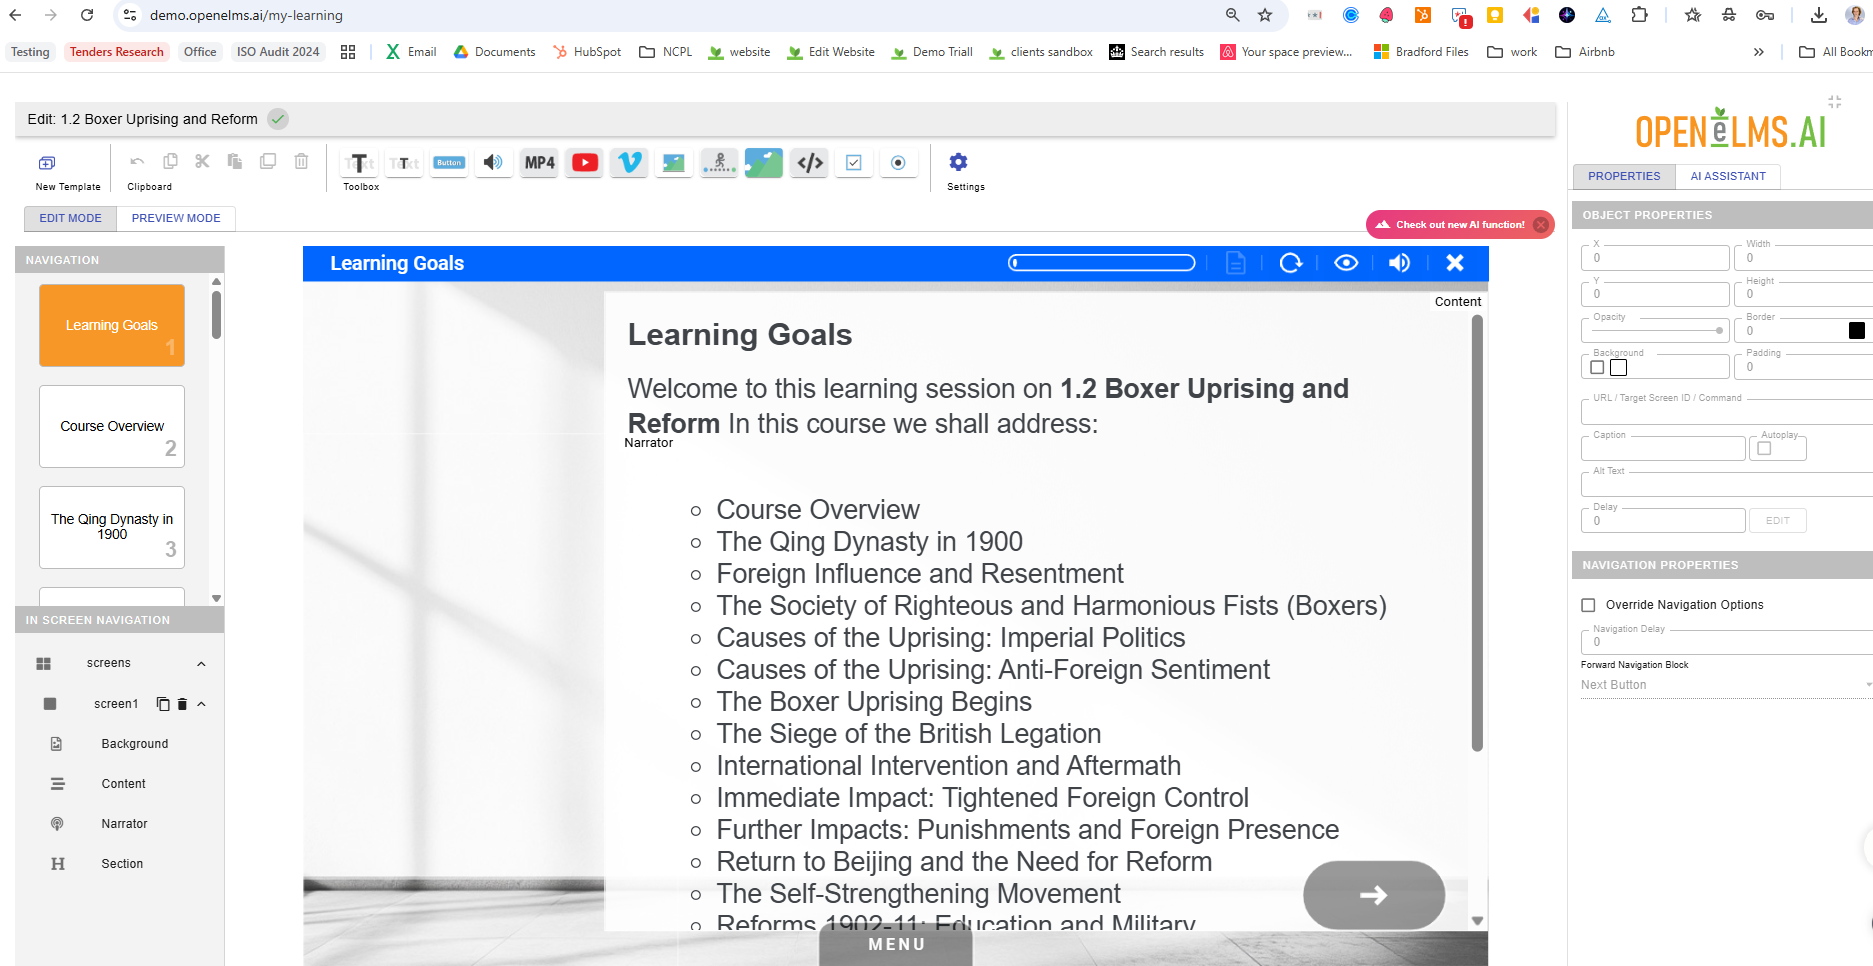
Task: Insert an audio speaker object
Action: (x=493, y=162)
